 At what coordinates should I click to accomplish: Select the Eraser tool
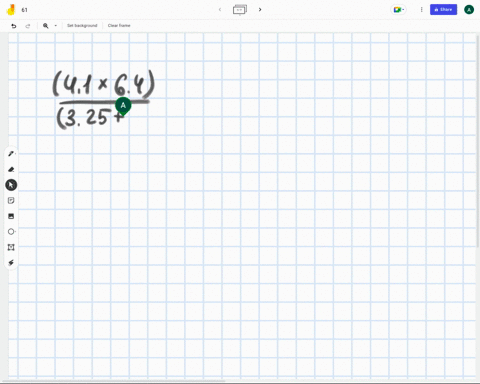pos(11,169)
